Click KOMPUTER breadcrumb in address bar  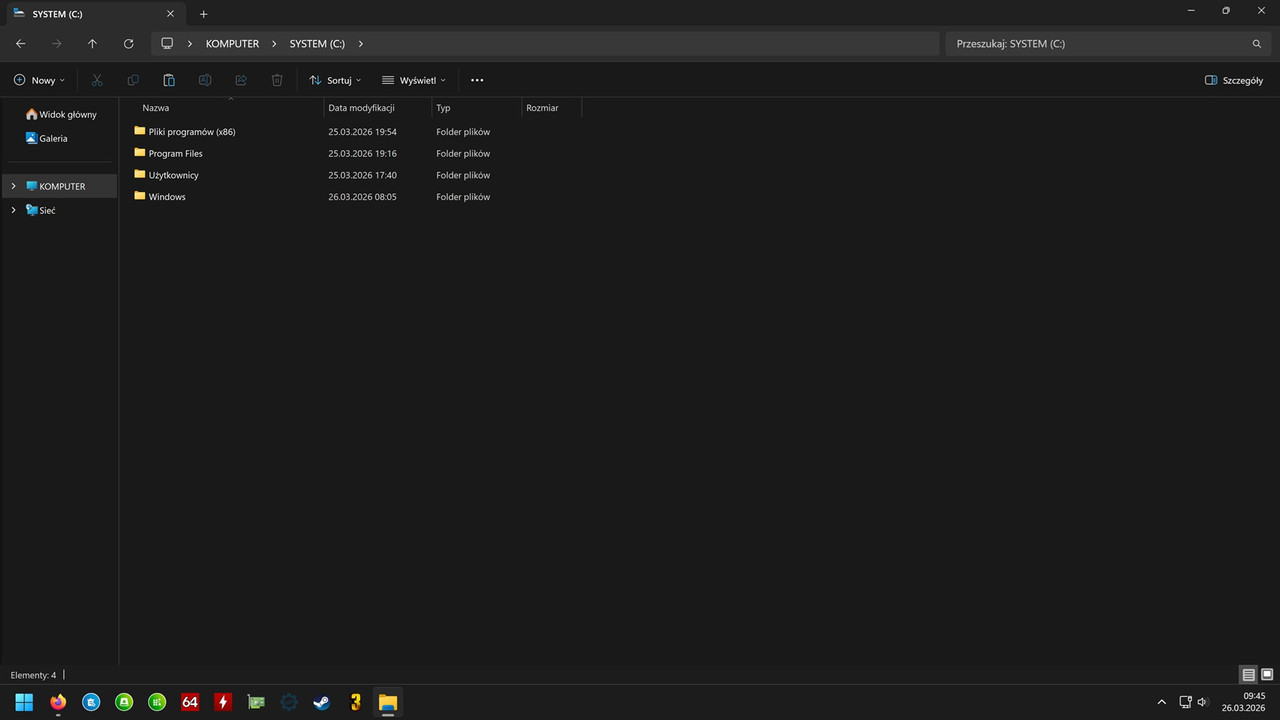[232, 44]
